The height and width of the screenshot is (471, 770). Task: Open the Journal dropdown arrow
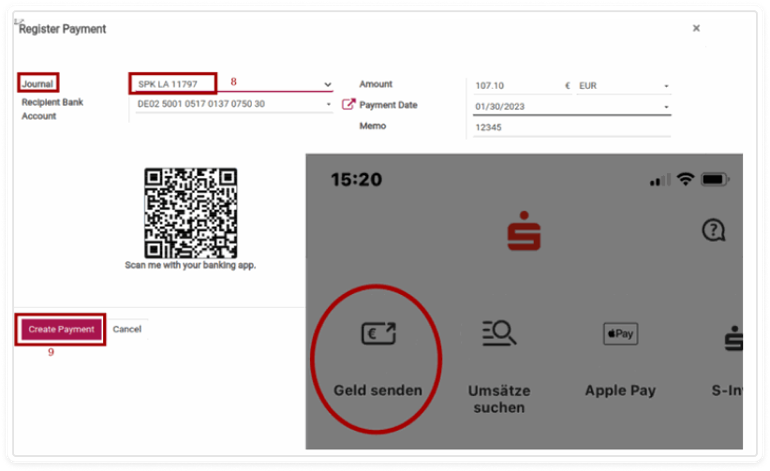[328, 84]
